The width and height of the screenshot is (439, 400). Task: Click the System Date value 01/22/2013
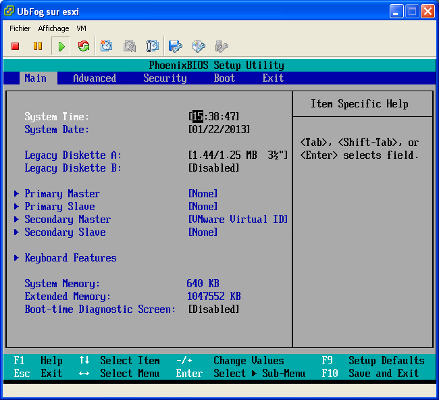[219, 129]
